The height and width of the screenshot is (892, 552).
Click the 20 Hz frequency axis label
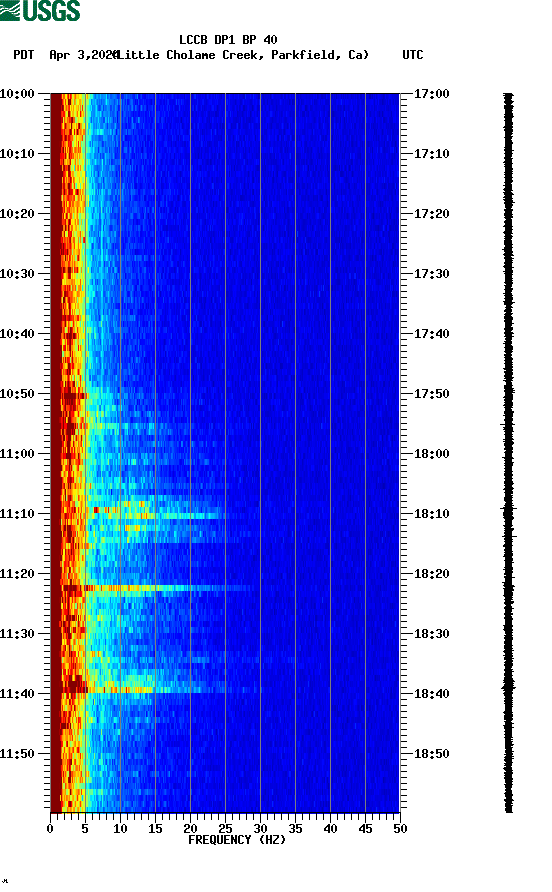[190, 829]
